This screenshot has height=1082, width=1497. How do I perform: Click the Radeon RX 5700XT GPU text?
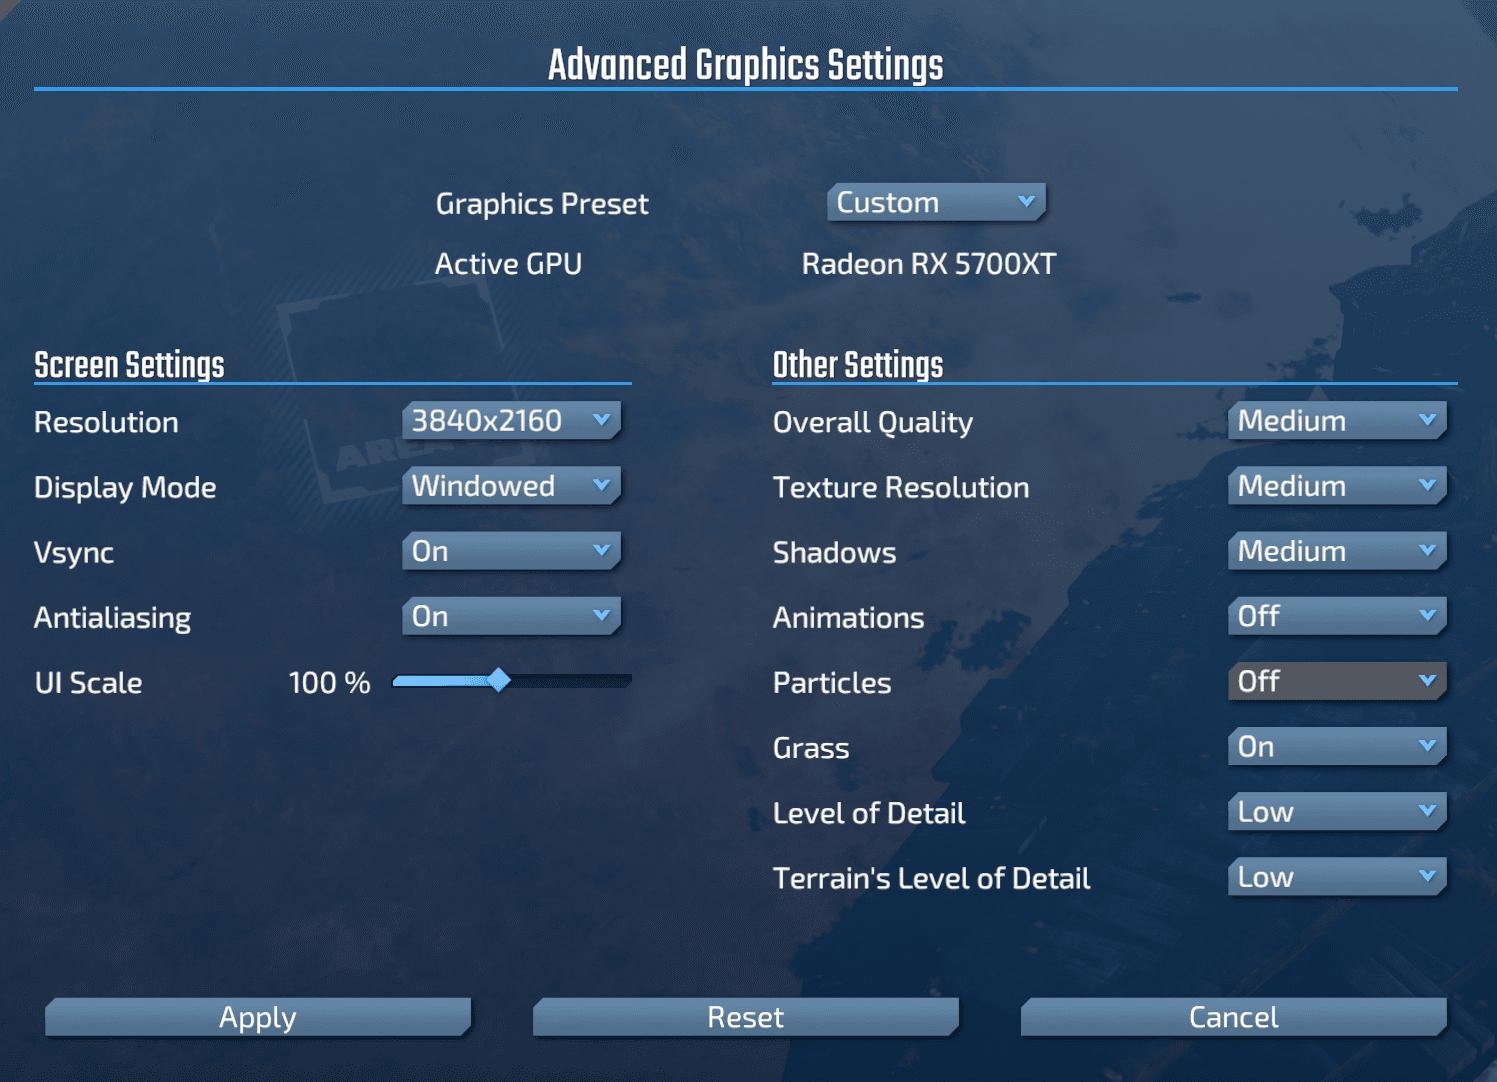pos(929,264)
